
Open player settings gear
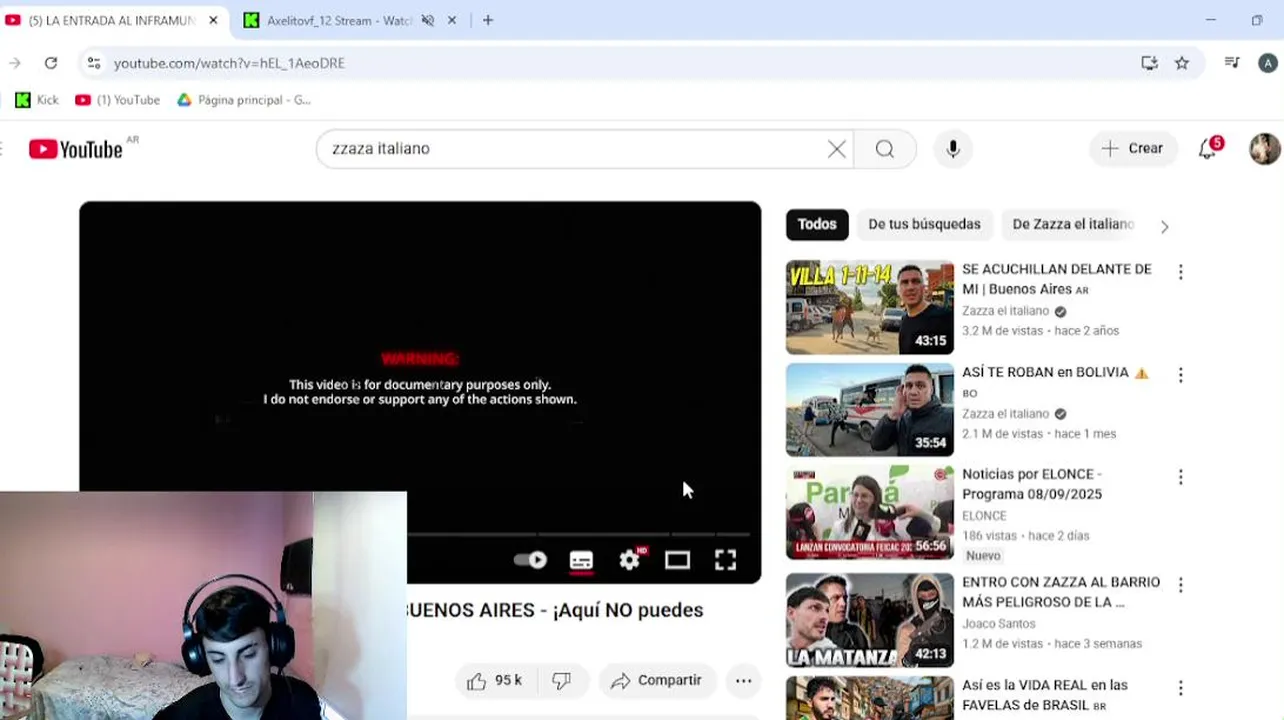[629, 560]
